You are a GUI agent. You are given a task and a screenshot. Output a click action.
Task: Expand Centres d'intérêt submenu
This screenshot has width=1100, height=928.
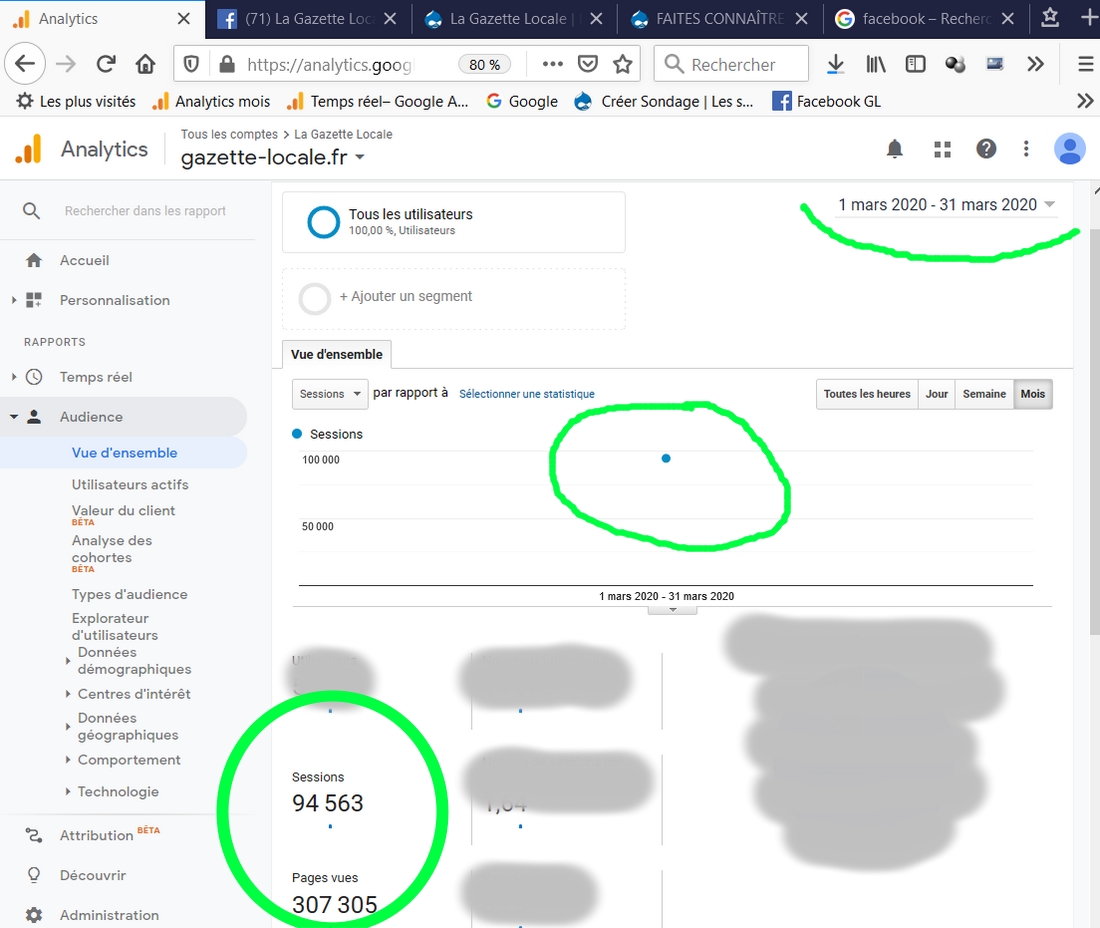(x=67, y=694)
